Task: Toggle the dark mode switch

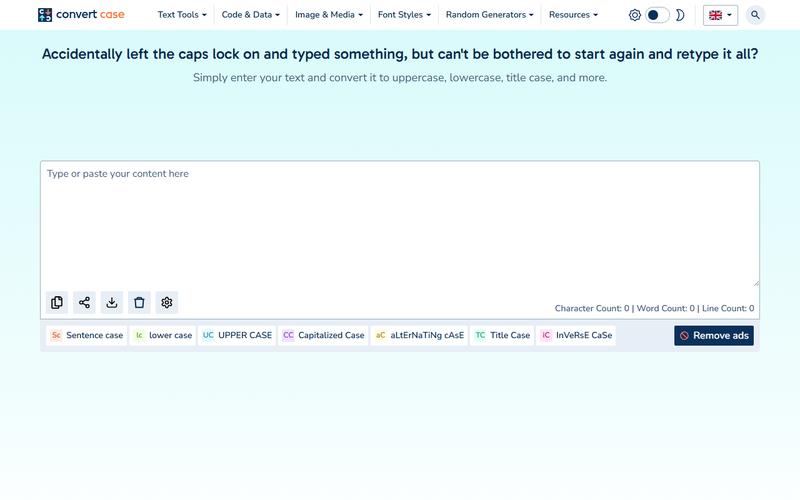Action: coord(657,15)
